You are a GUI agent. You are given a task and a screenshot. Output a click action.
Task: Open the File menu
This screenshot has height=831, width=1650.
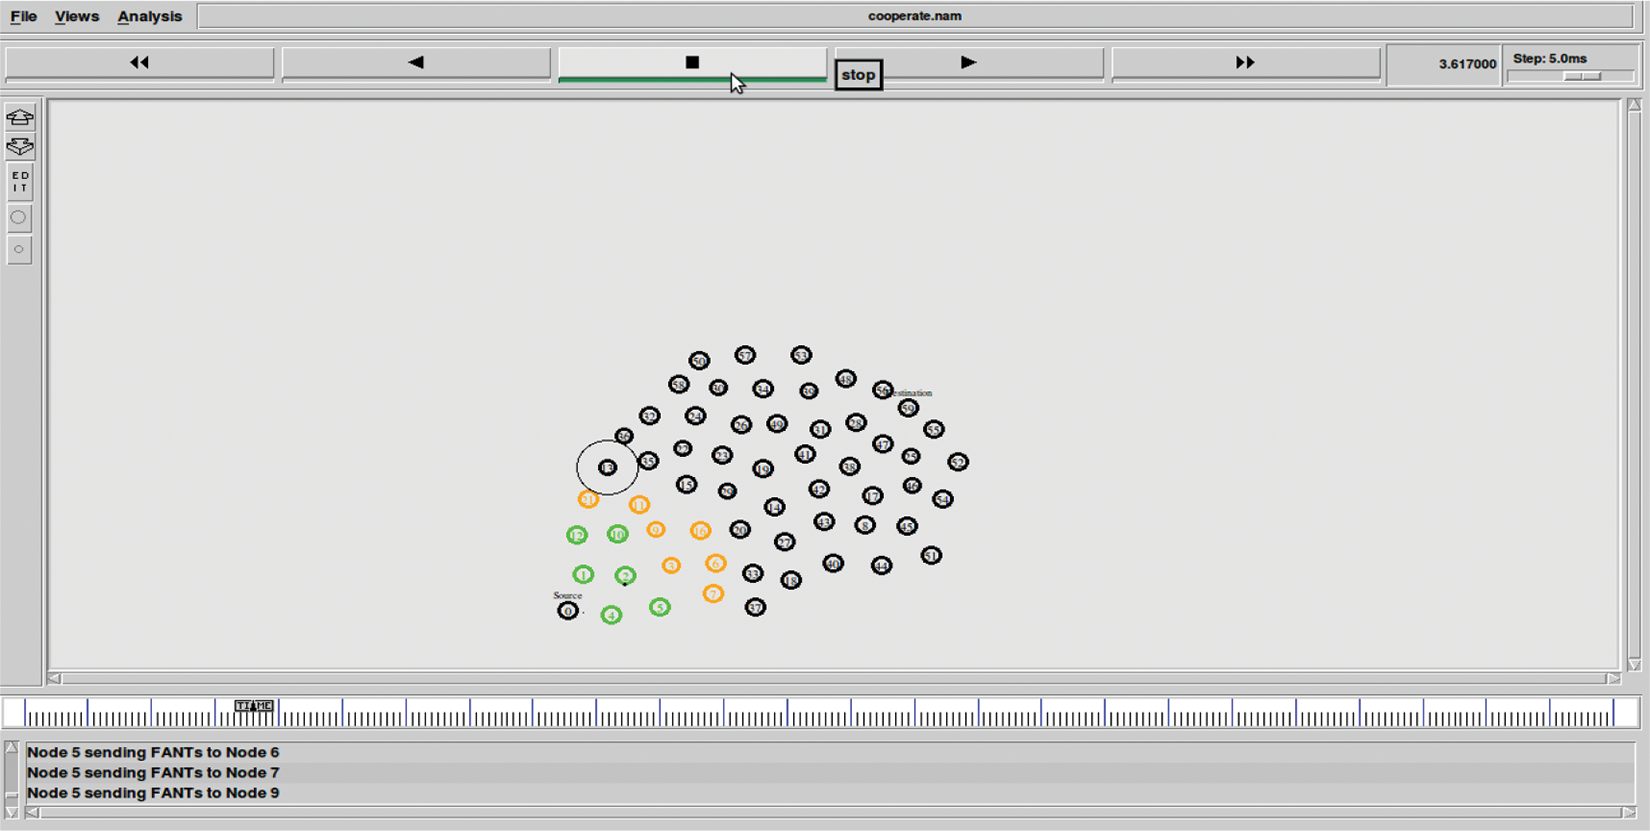pos(23,16)
